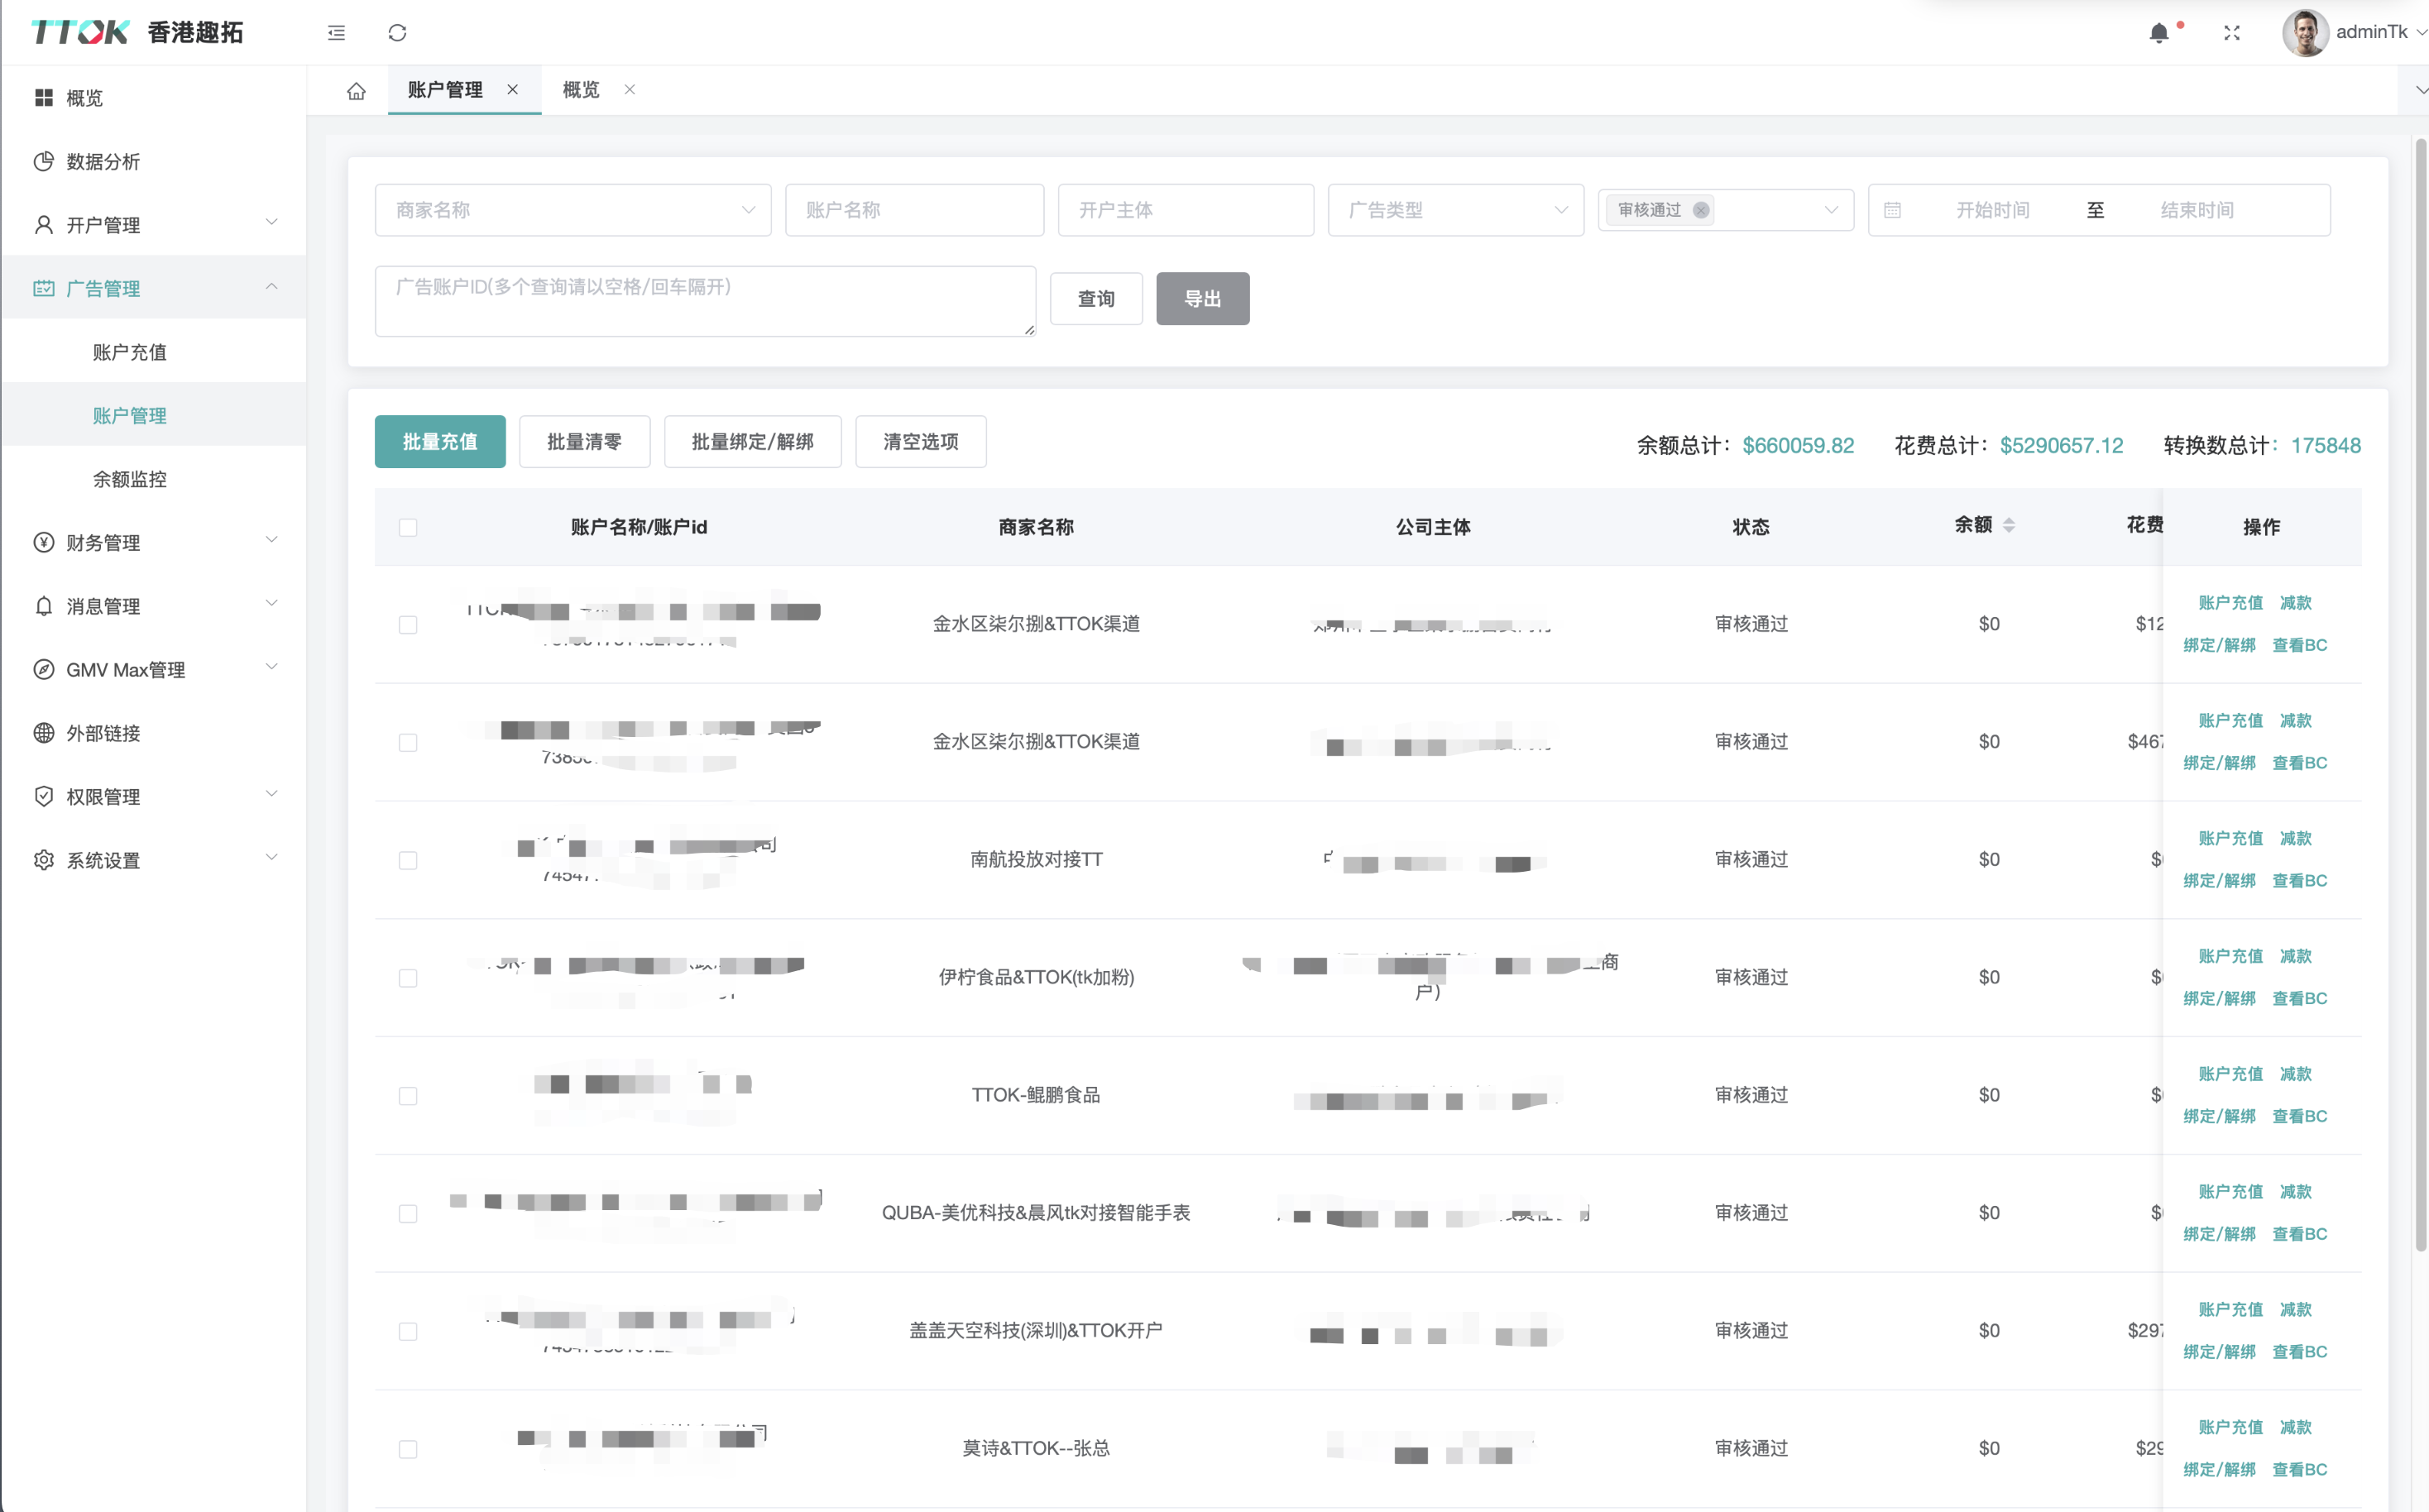2429x1512 pixels.
Task: Remove the 审核通过 filter tag
Action: pos(1701,210)
